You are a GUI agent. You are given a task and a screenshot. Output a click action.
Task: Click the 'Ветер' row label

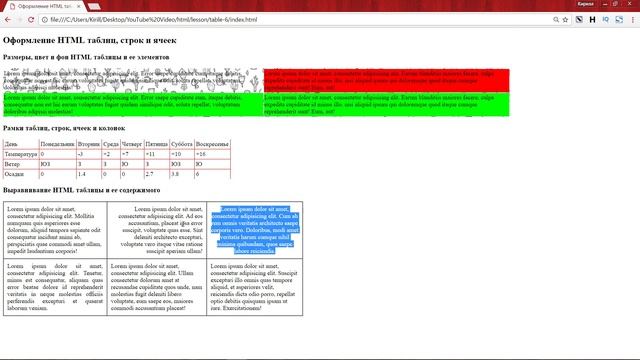(21, 164)
